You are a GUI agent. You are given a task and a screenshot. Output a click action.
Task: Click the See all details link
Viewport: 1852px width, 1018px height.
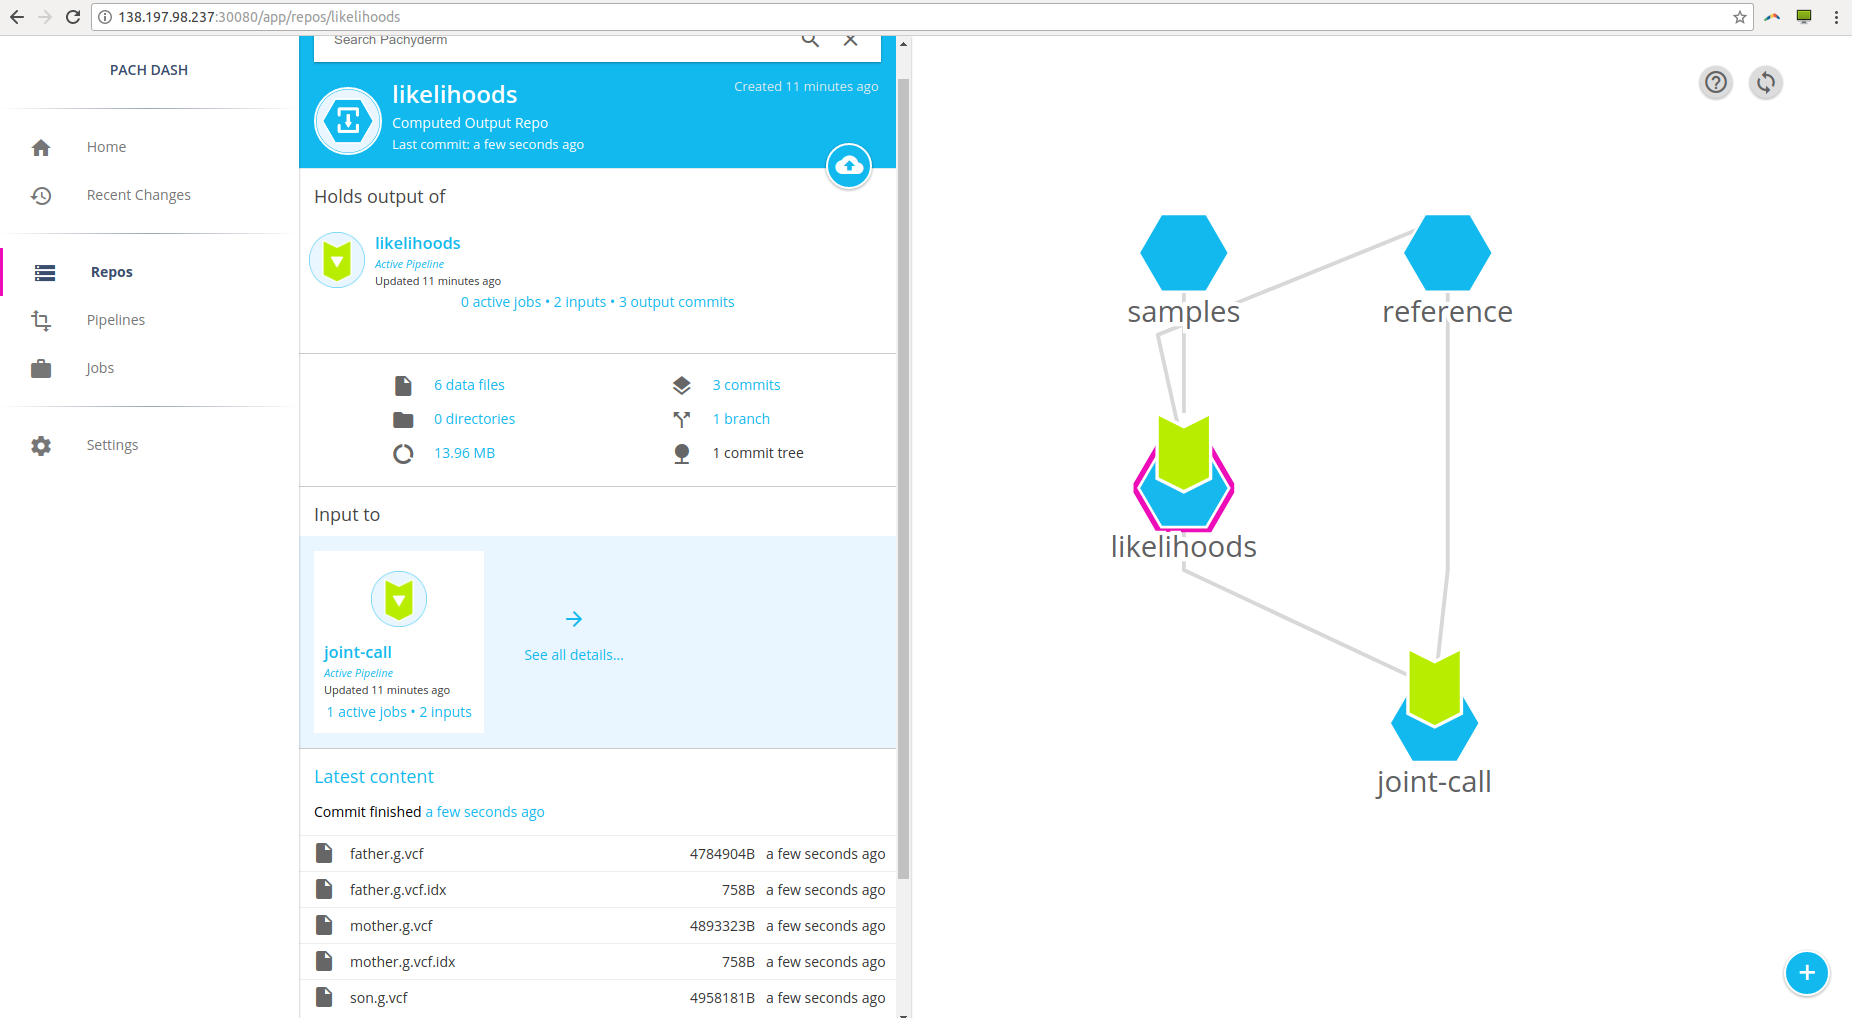click(573, 655)
